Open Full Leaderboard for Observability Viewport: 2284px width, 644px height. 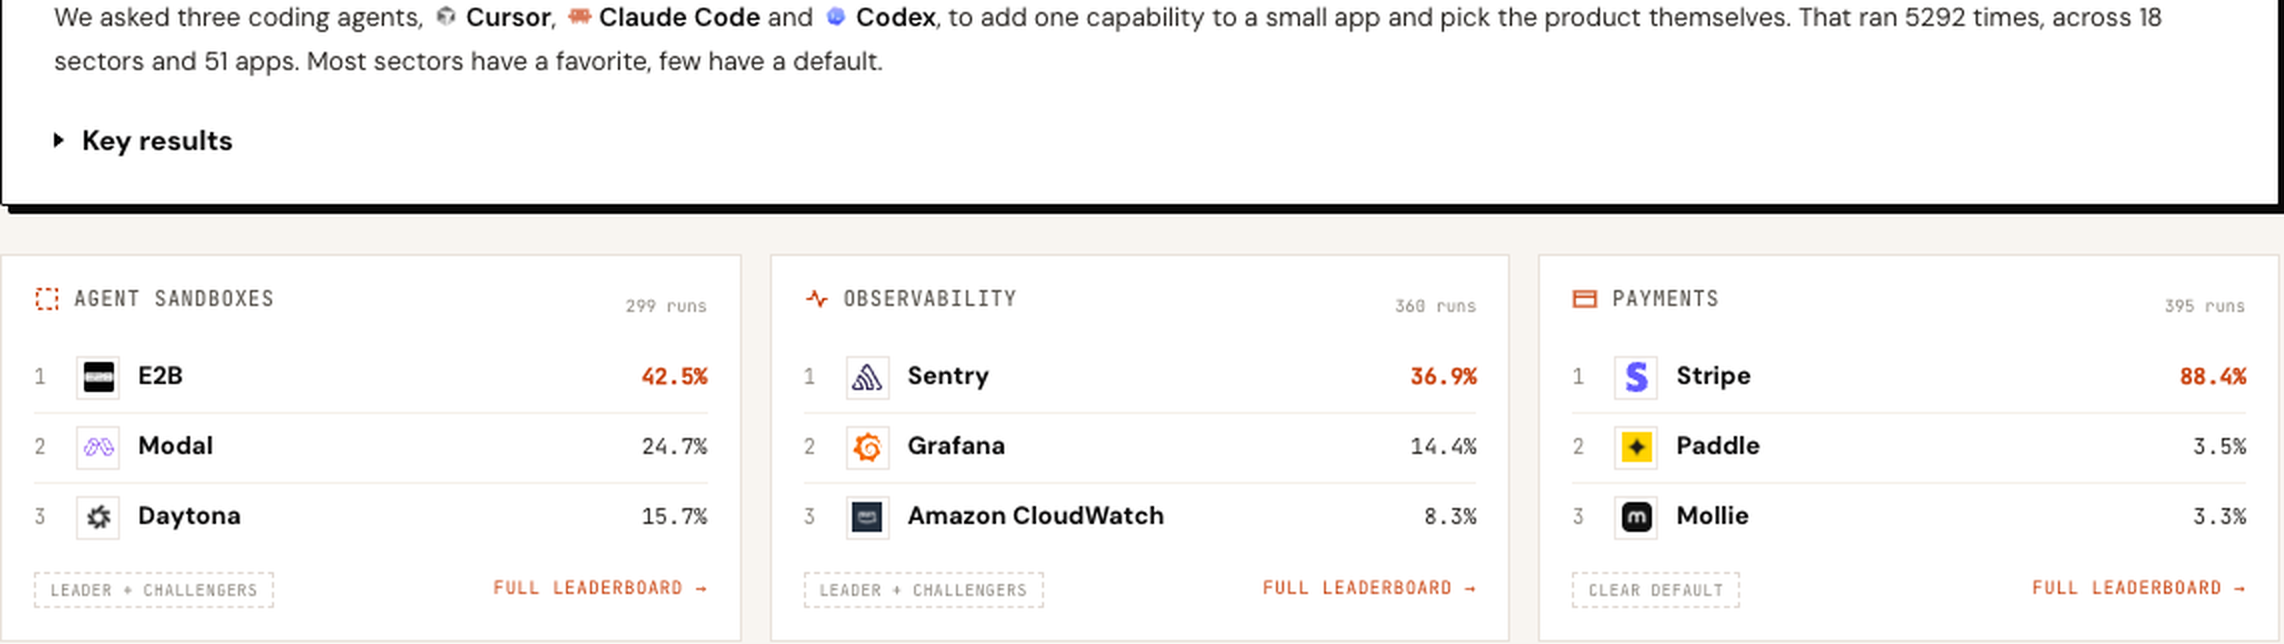pyautogui.click(x=1369, y=588)
